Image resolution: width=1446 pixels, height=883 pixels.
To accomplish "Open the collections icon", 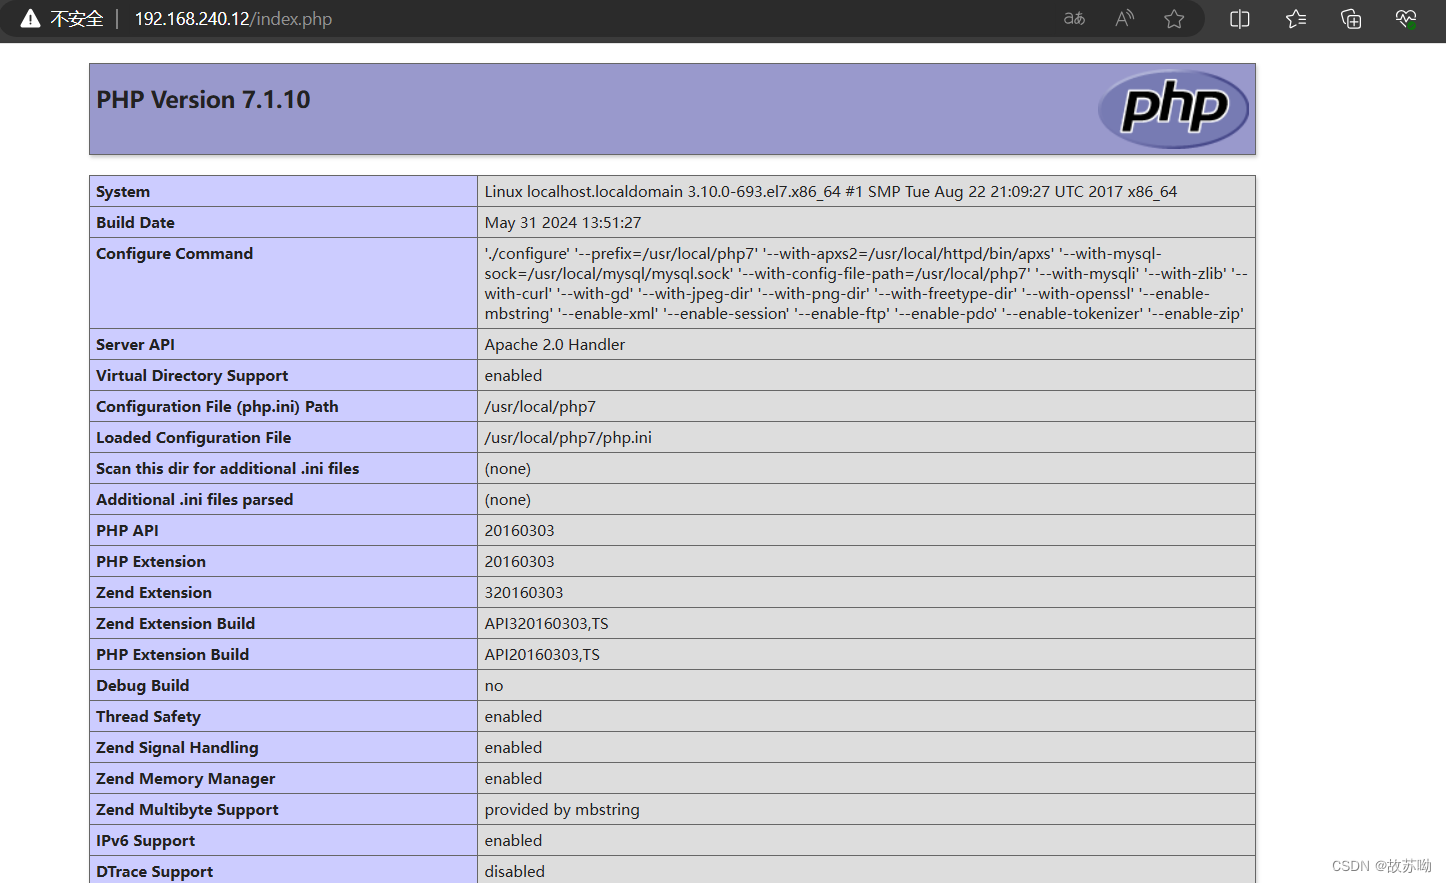I will [x=1351, y=18].
